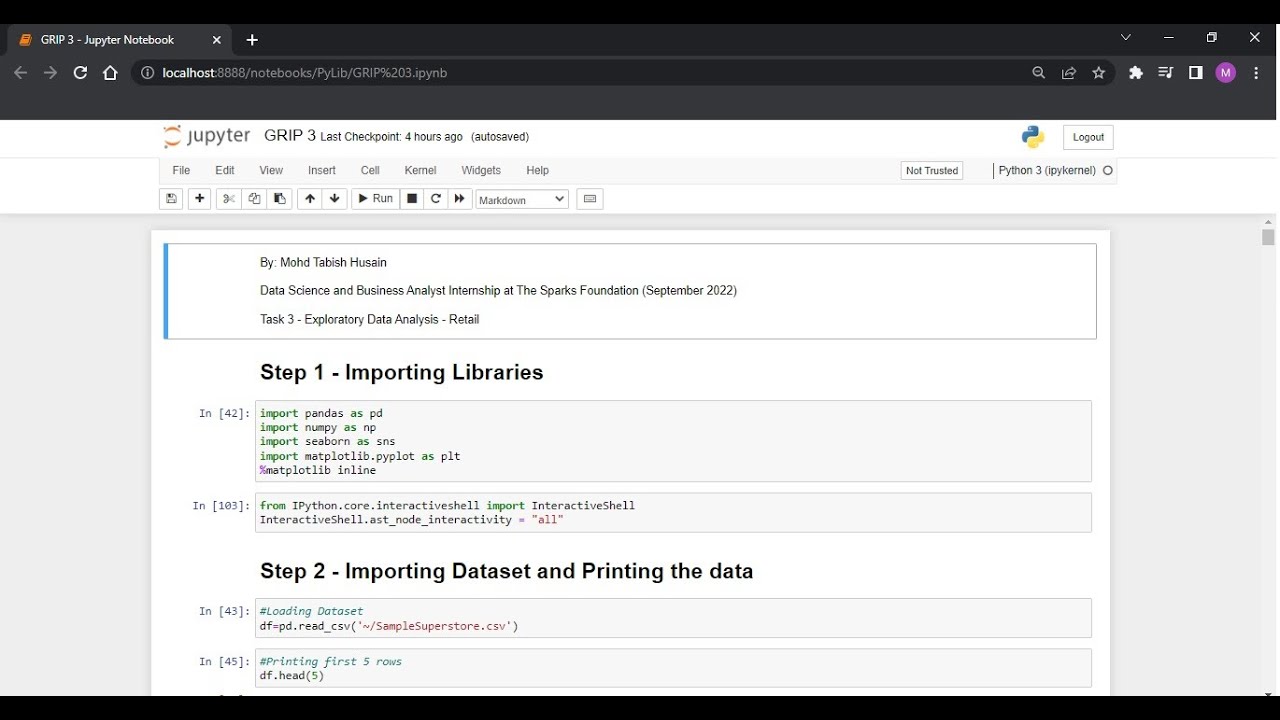The height and width of the screenshot is (720, 1280).
Task: Run the selected cell
Action: (376, 199)
